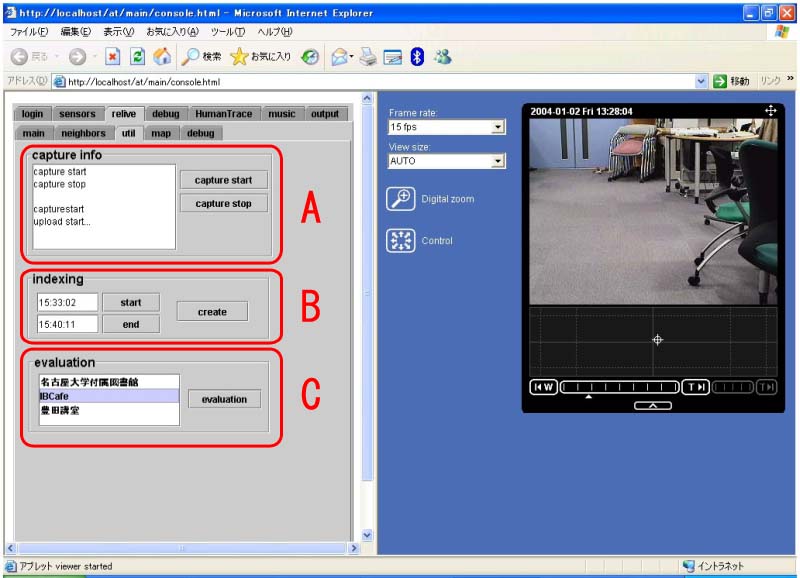Click the Bluetooth toolbar icon
Viewport: 800px width, 578px height.
[x=417, y=57]
